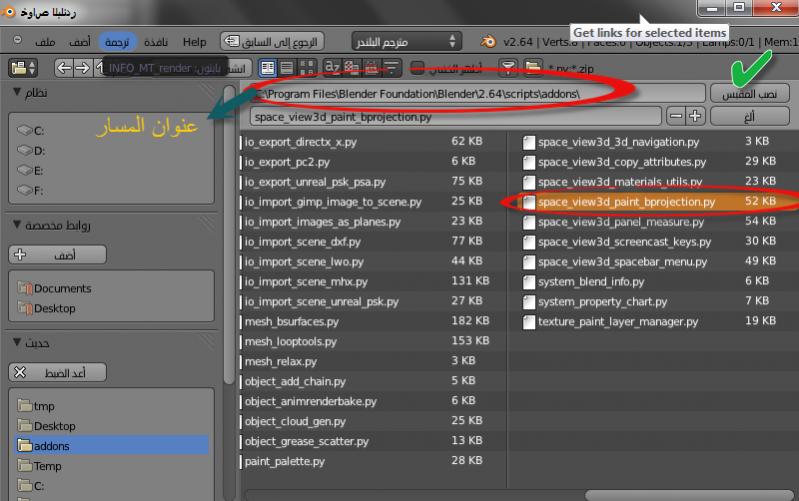Screen dimensions: 799x501
Task: Select space_view3d_panel_measure.py file
Action: point(621,222)
